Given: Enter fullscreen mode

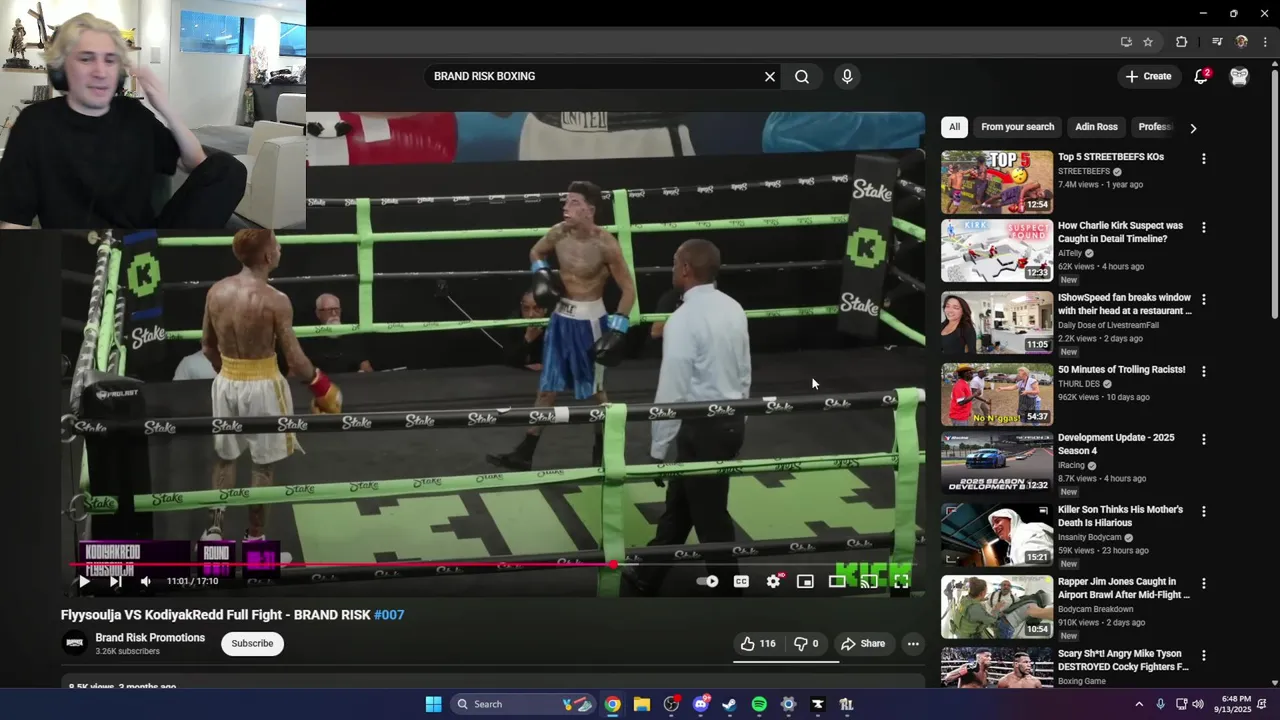Looking at the screenshot, I should (x=901, y=581).
